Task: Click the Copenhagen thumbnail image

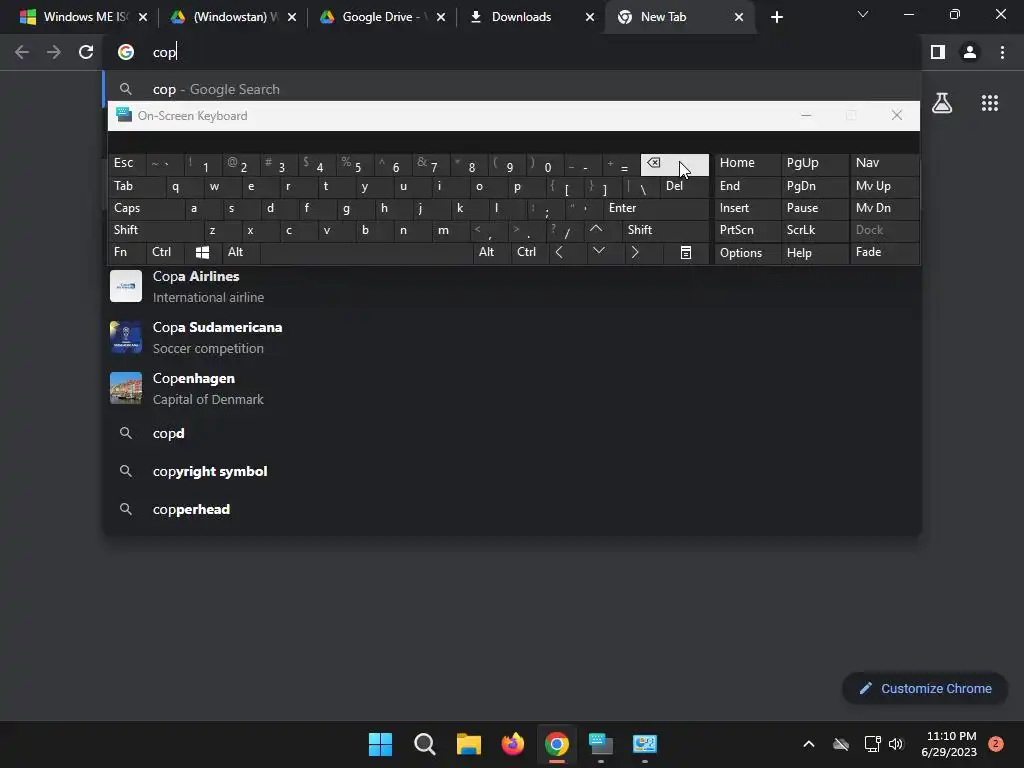Action: coord(126,389)
